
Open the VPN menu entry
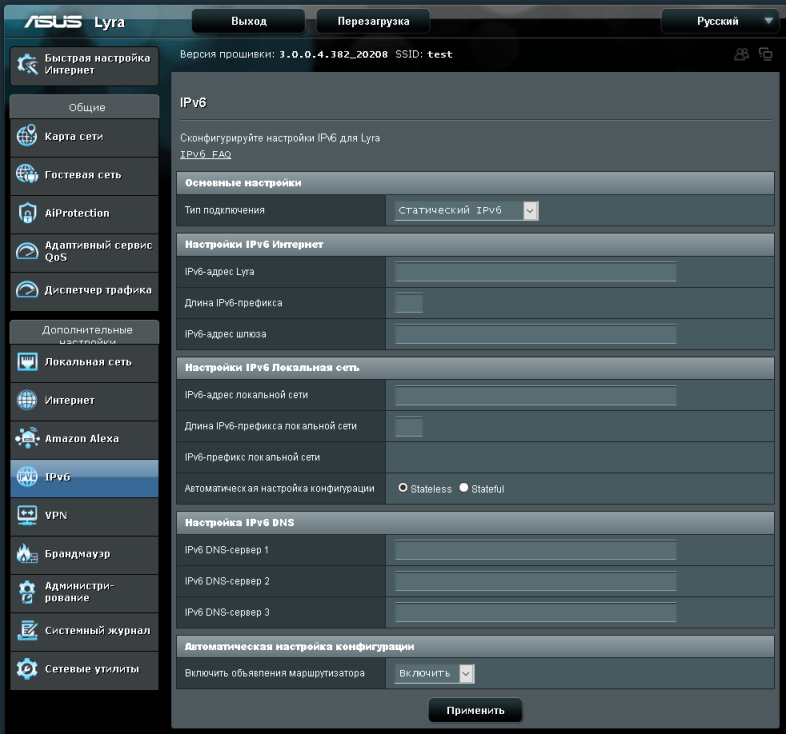84,515
